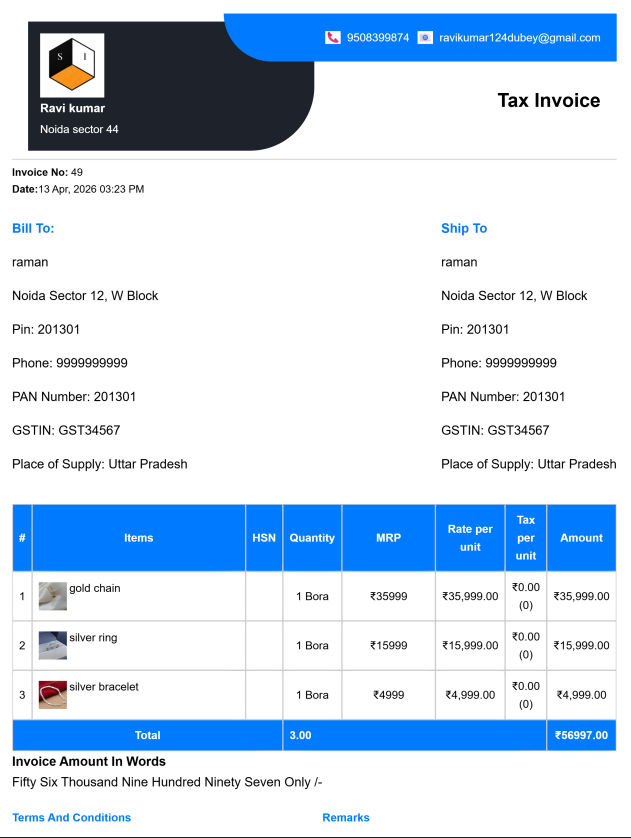Click the Tax per unit column header
This screenshot has width=631, height=838.
[526, 538]
